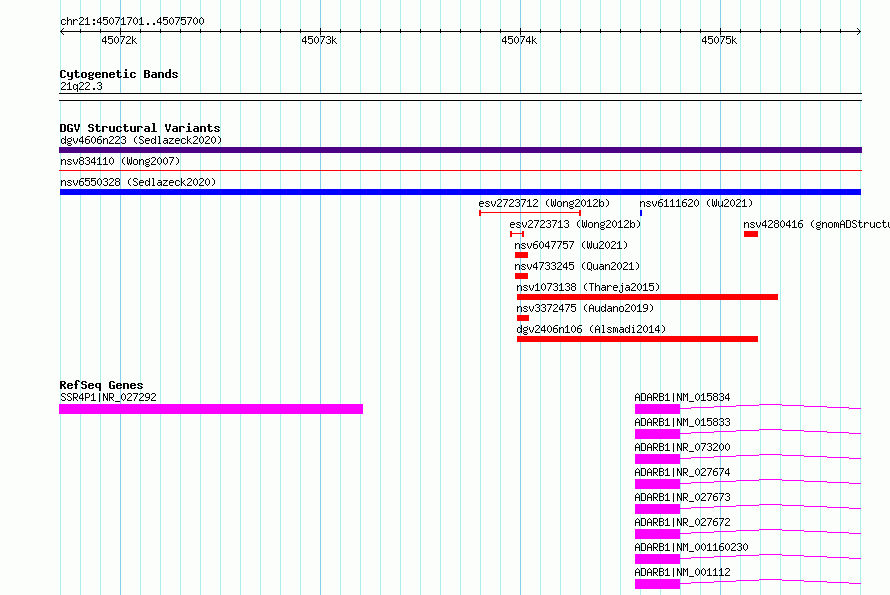Screen dimensions: 890x595
Task: Open the Cytogenetic Bands track title
Action: (x=119, y=74)
